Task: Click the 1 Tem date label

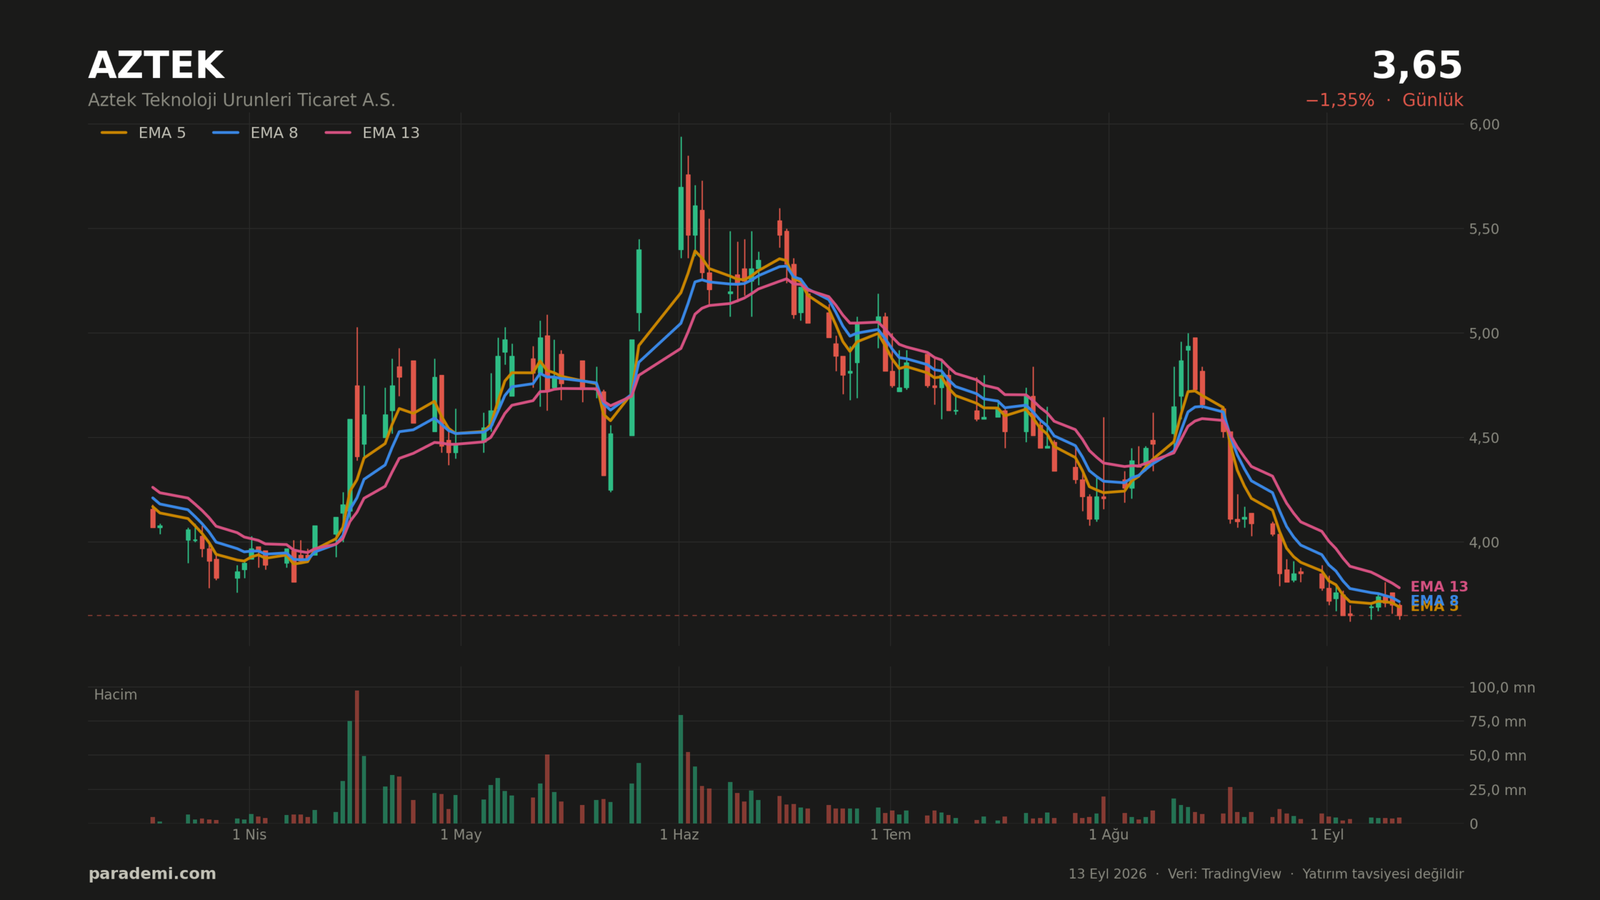Action: click(890, 835)
